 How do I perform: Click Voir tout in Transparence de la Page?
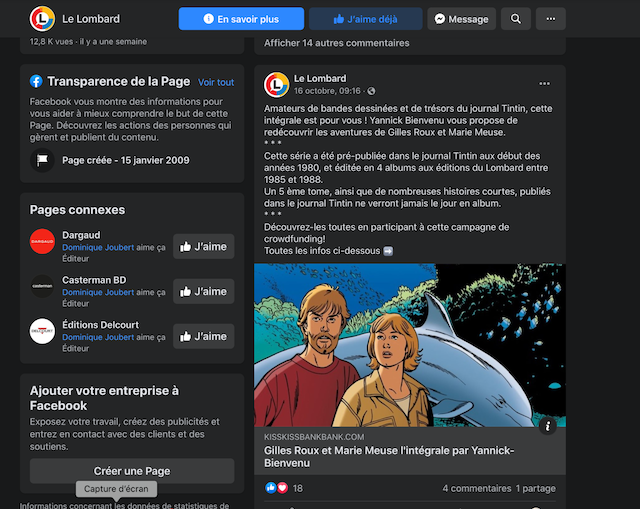tap(216, 82)
